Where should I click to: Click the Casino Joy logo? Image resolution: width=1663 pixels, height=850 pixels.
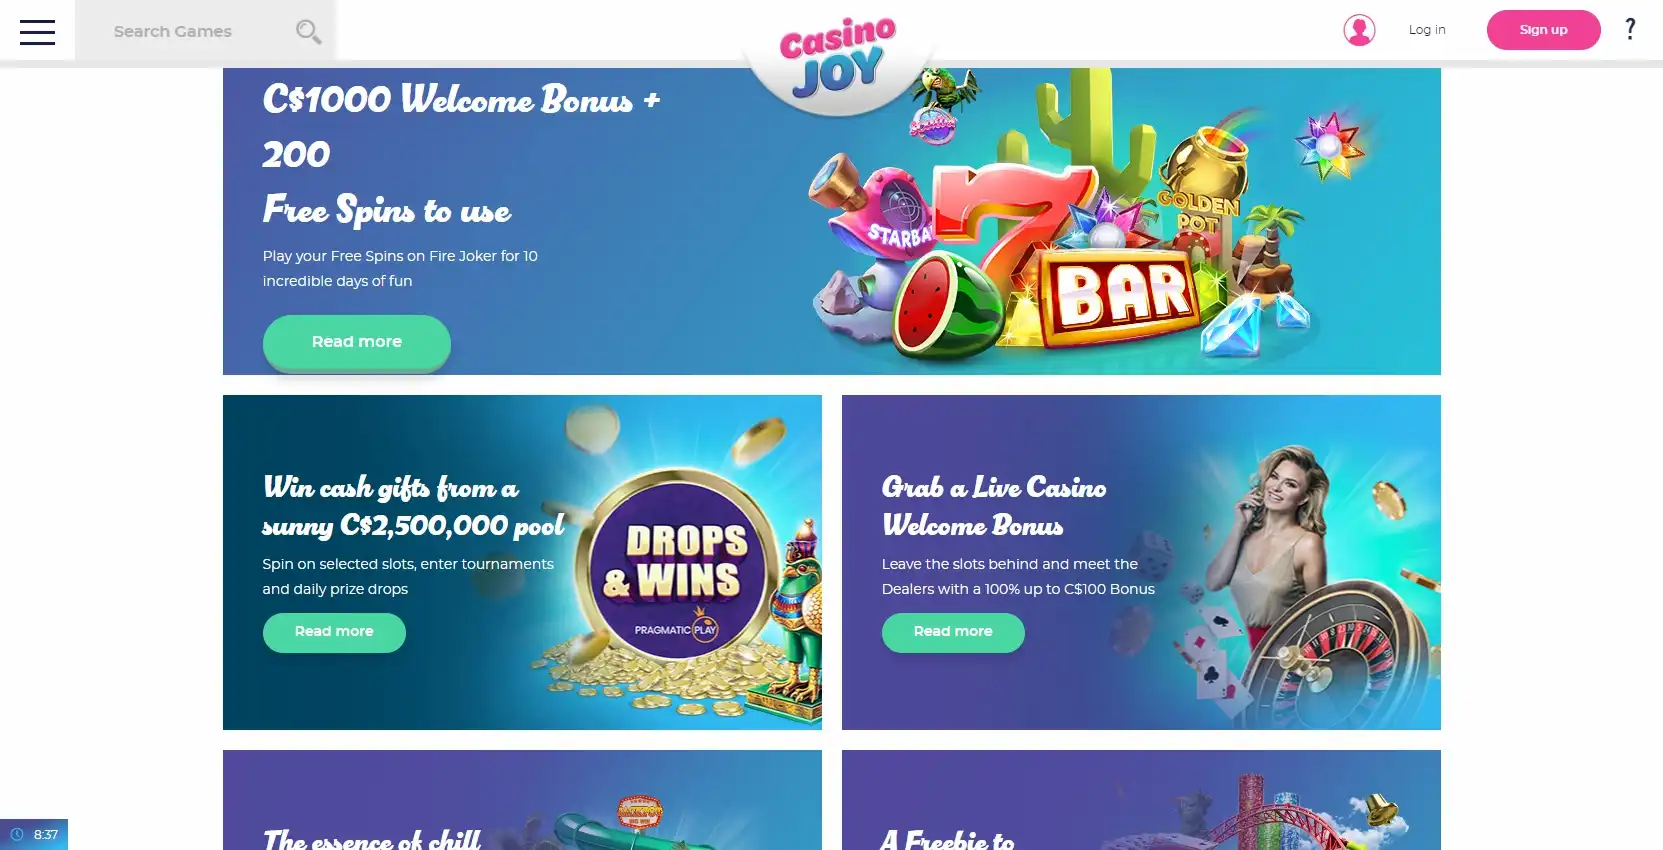pos(837,58)
